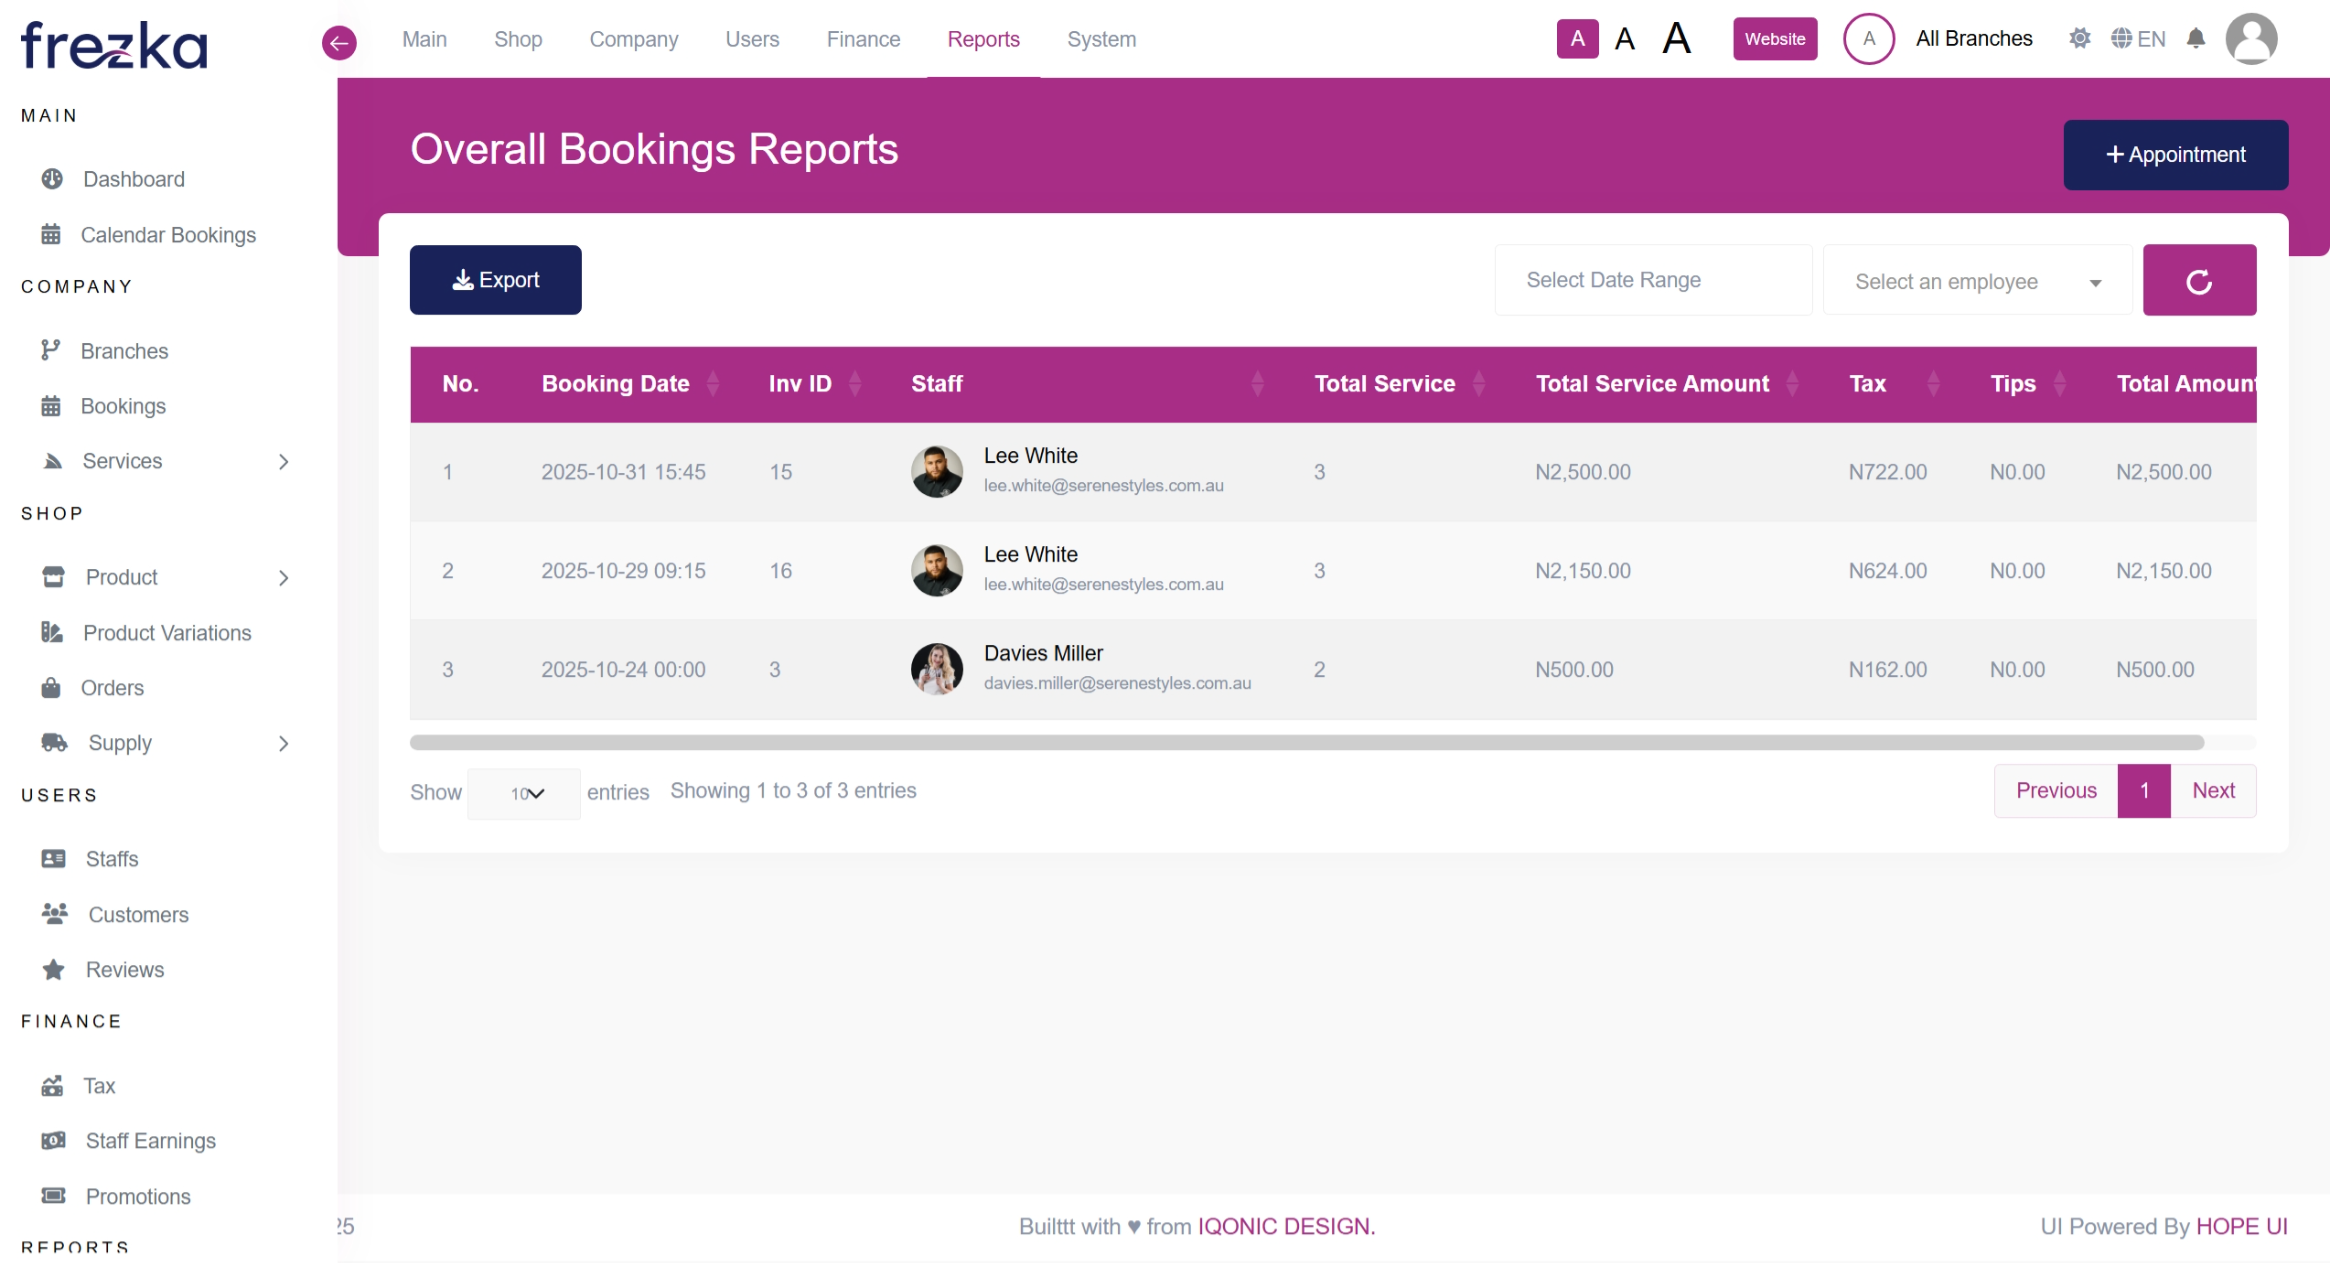Click the add Appointment button
The width and height of the screenshot is (2330, 1263).
point(2174,155)
